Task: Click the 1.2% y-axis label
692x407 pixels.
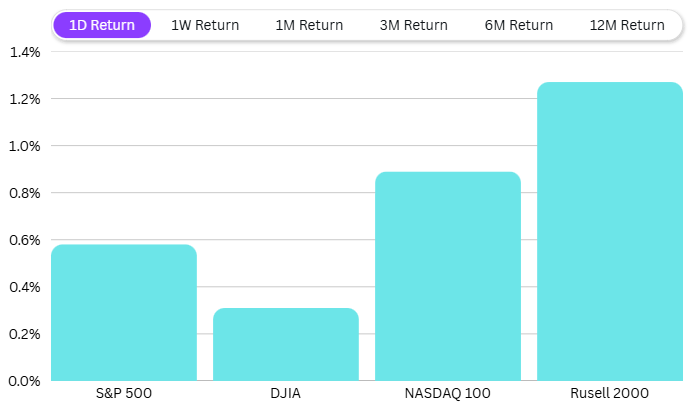Action: (x=24, y=99)
